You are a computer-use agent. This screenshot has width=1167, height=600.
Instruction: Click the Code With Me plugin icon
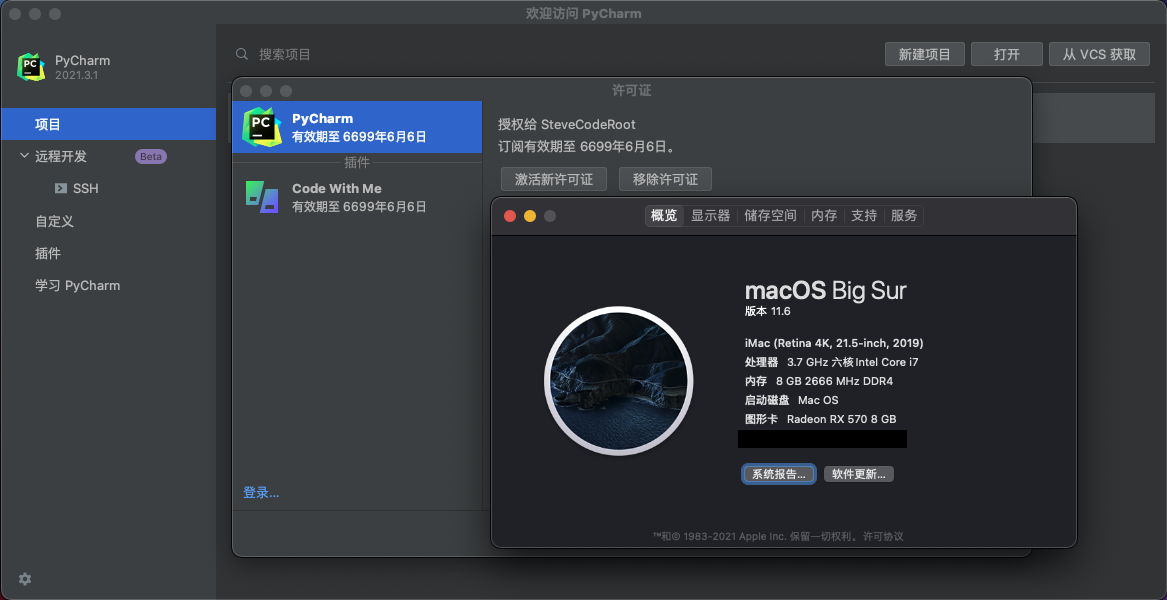[x=262, y=197]
